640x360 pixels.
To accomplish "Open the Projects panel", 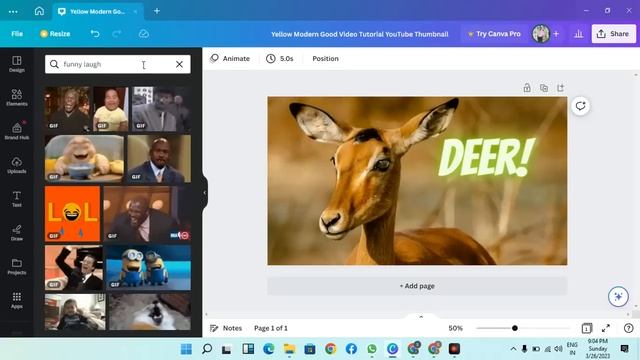I will pyautogui.click(x=17, y=267).
